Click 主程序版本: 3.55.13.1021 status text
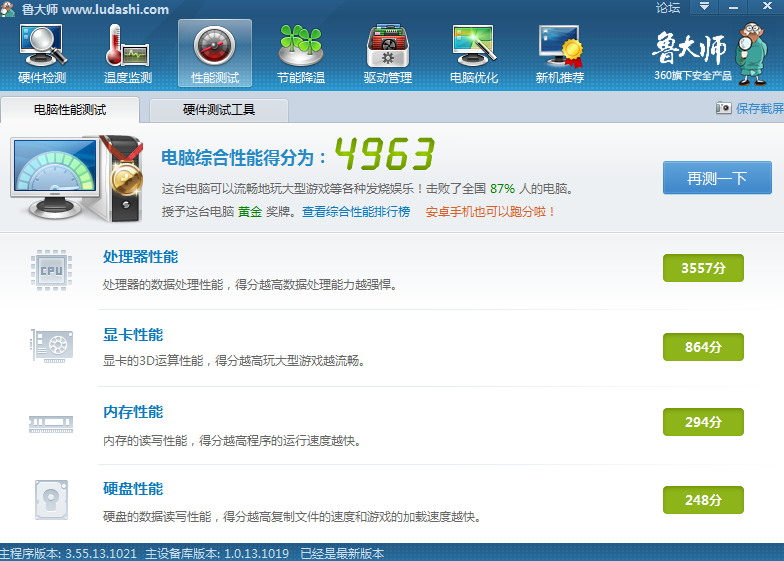Image resolution: width=784 pixels, height=561 pixels. [x=68, y=554]
